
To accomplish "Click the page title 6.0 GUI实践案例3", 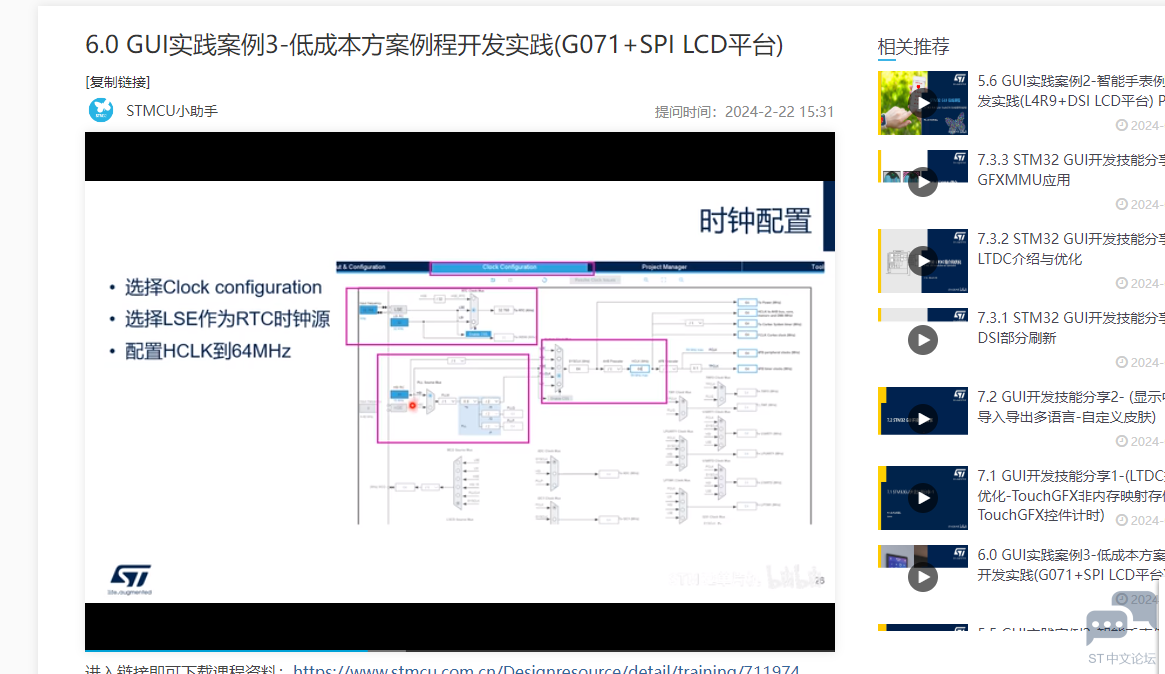I will (434, 45).
